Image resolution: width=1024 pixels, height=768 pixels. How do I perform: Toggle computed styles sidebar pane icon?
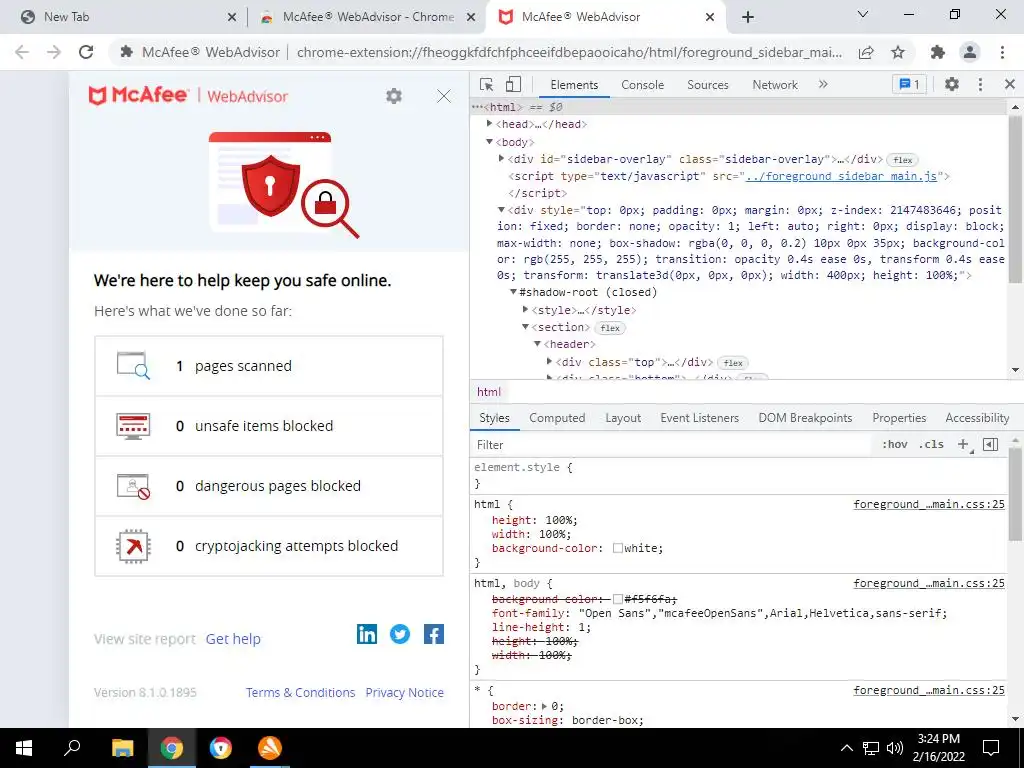click(991, 445)
